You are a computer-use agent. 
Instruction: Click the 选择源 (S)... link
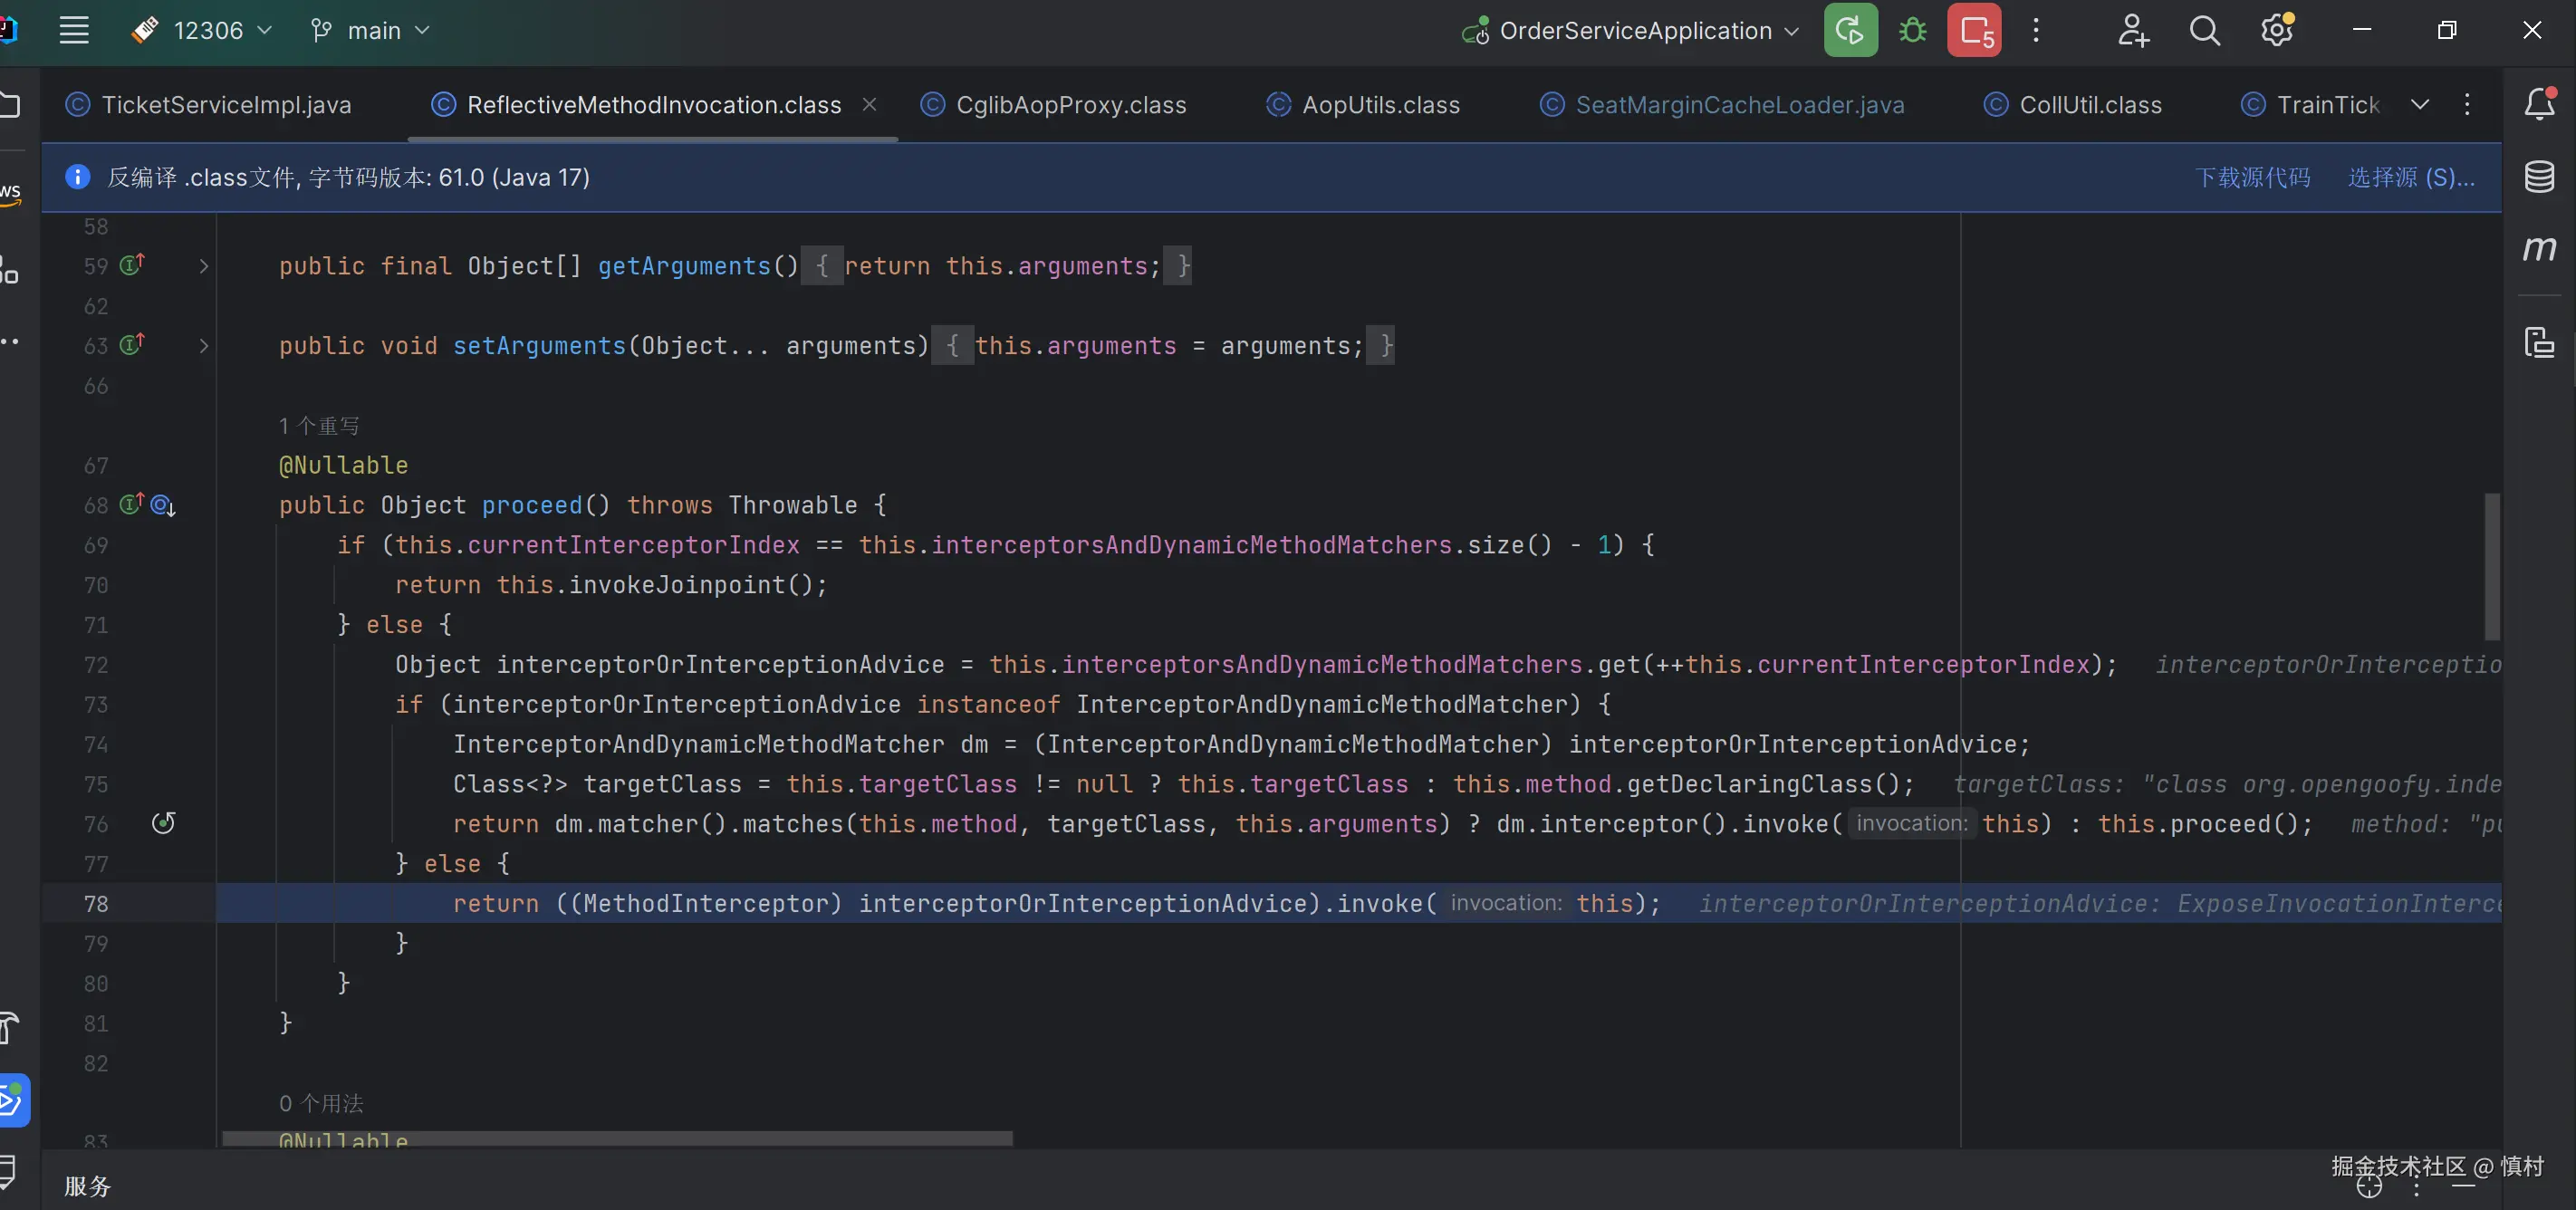point(2411,177)
